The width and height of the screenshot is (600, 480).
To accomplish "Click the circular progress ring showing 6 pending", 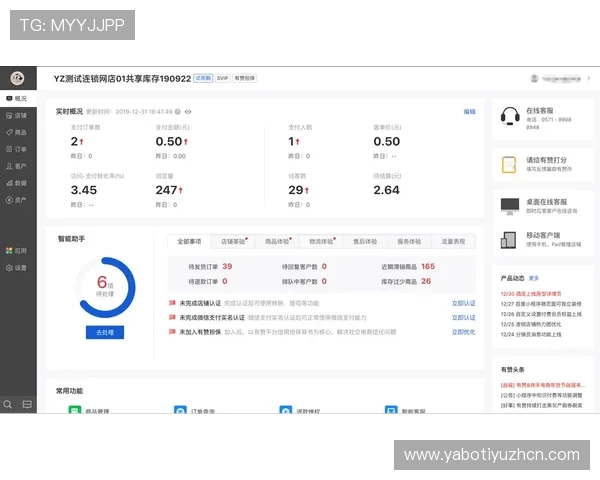I will [x=105, y=287].
